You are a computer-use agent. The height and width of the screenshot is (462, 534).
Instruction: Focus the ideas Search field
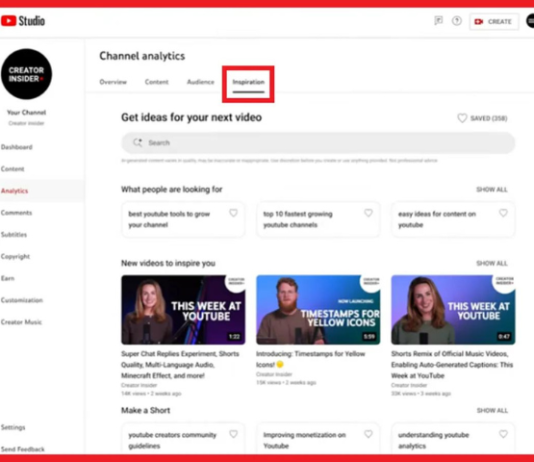click(318, 143)
